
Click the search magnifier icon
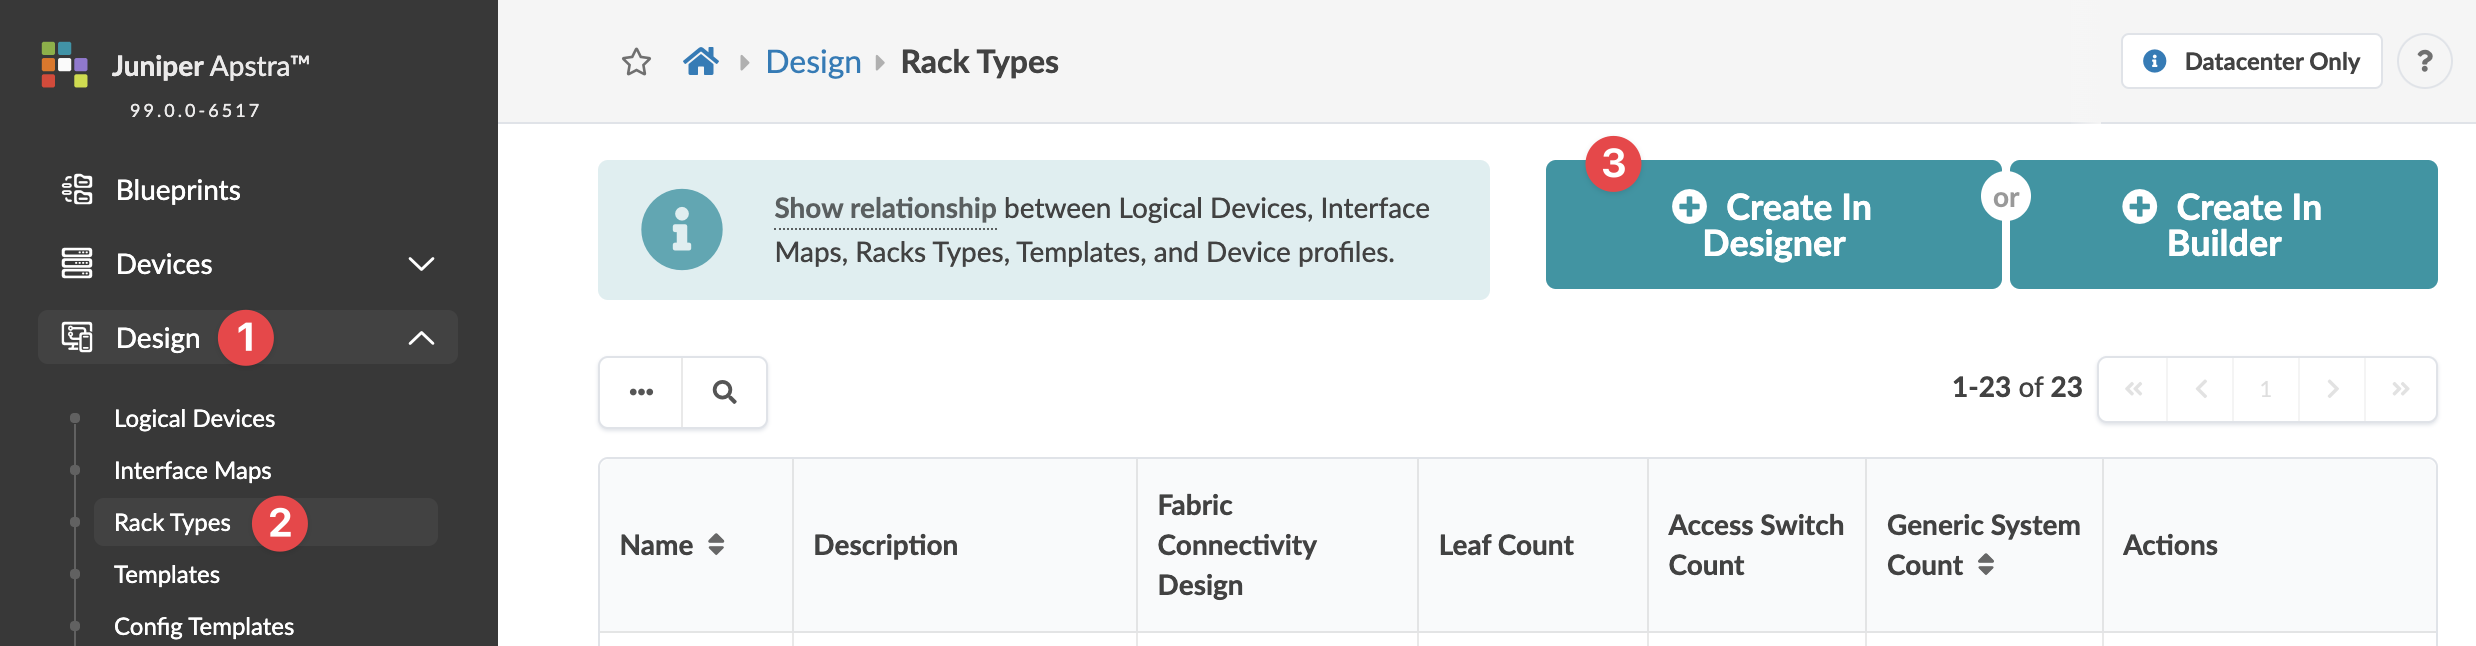coord(725,392)
